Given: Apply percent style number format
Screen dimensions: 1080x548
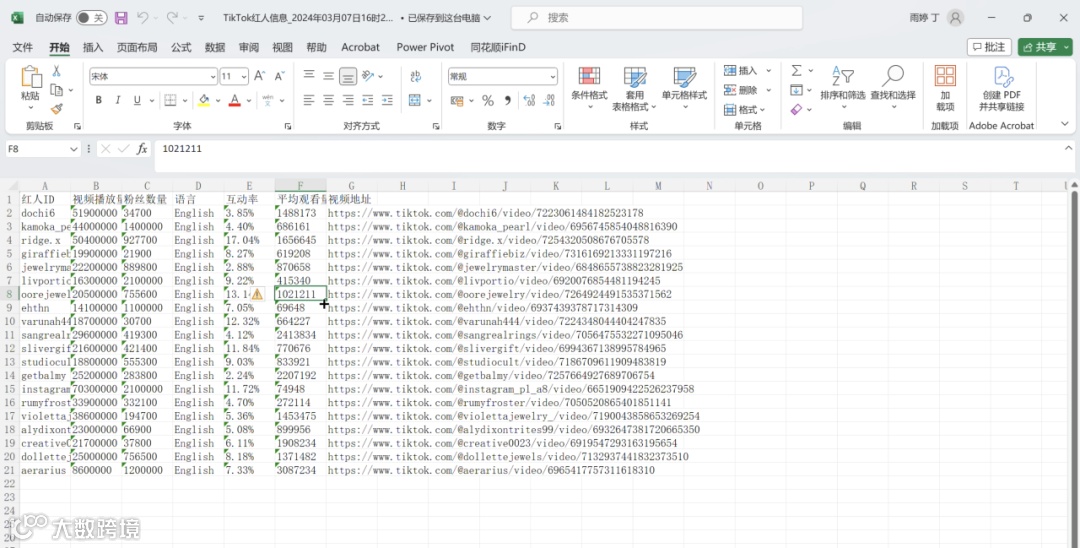Looking at the screenshot, I should click(x=488, y=101).
